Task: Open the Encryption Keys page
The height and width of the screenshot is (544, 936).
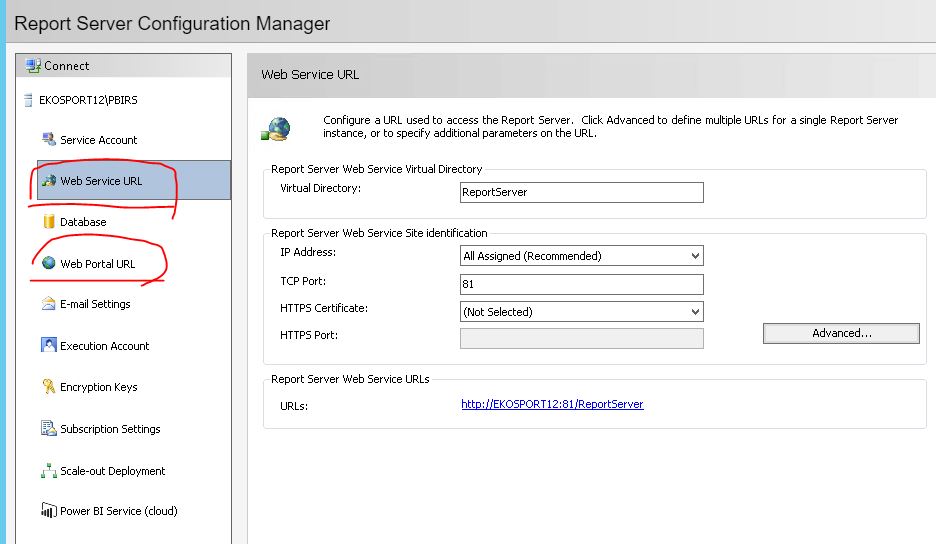Action: (x=98, y=387)
